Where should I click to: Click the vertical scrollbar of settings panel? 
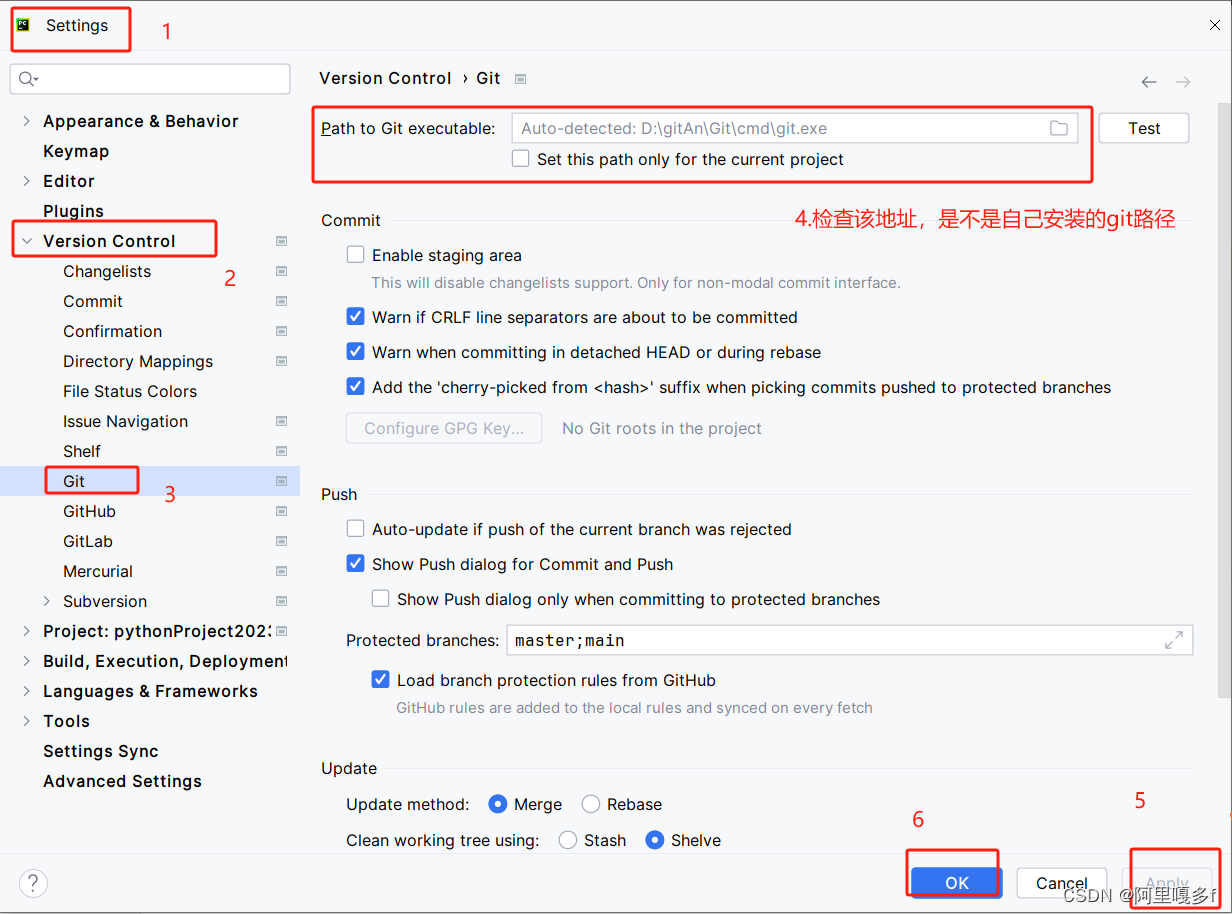(1224, 400)
